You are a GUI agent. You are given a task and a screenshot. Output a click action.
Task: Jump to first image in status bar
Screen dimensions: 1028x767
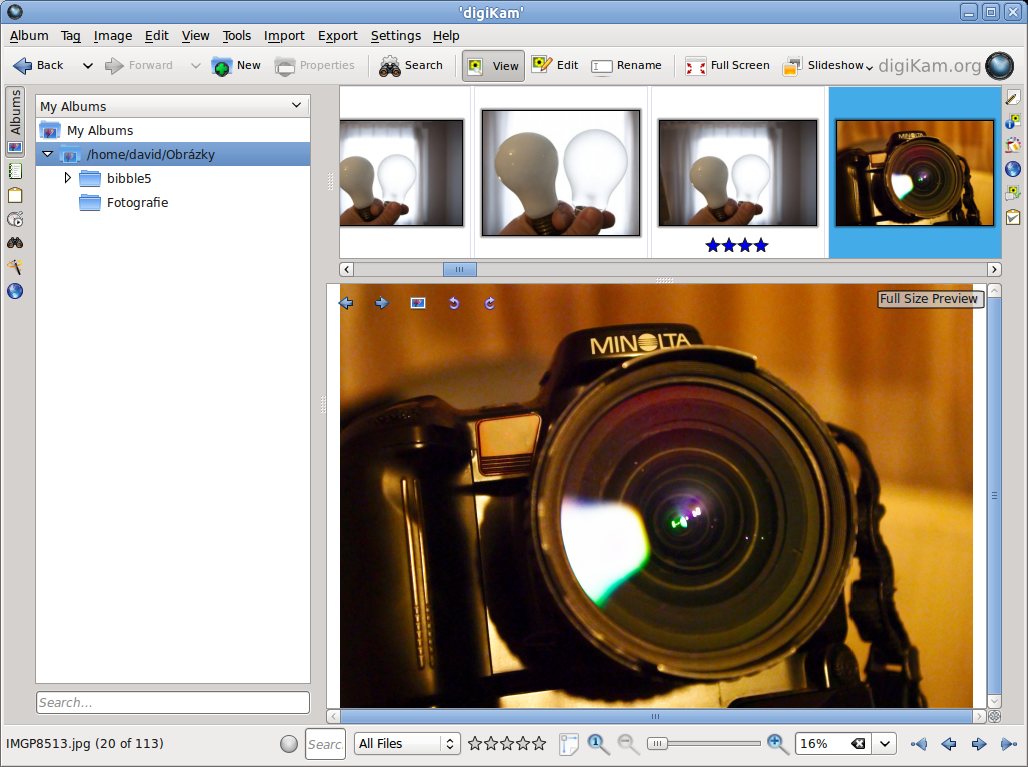coord(919,743)
